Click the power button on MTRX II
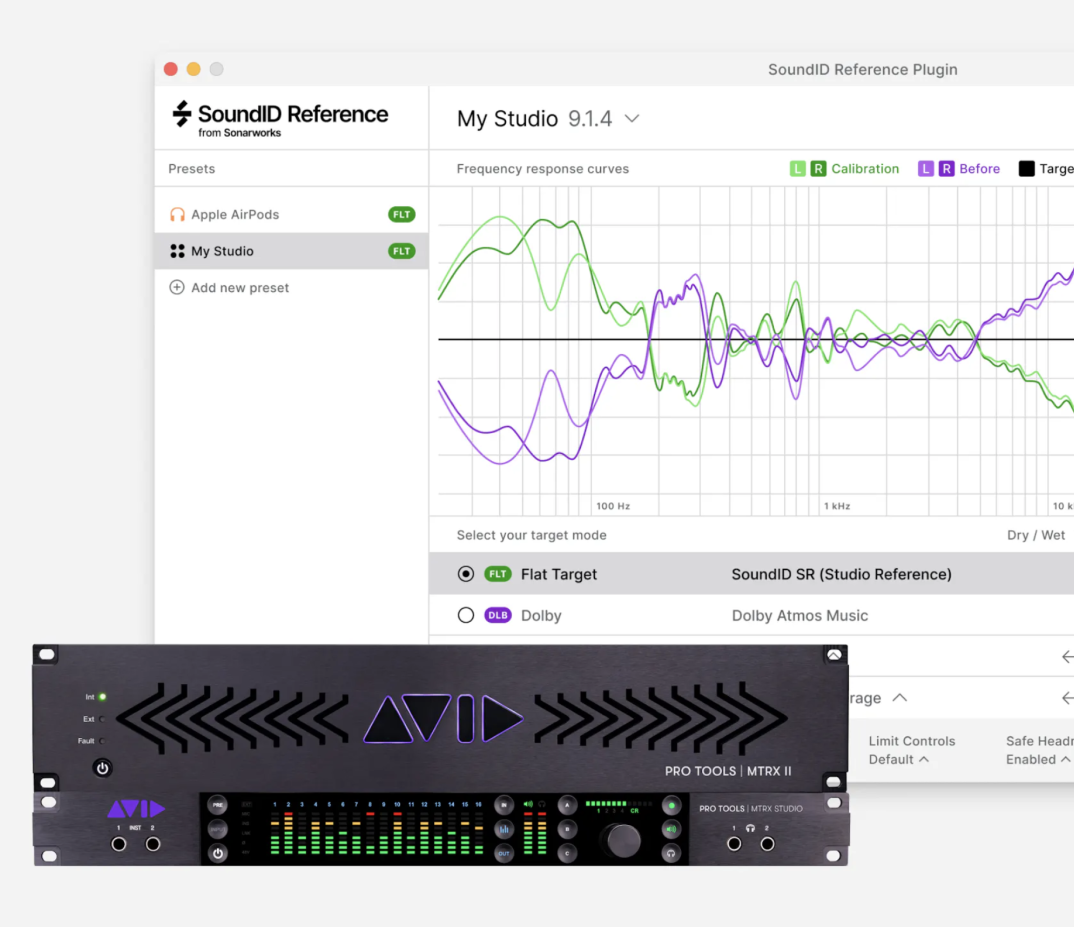This screenshot has height=927, width=1074. (102, 768)
